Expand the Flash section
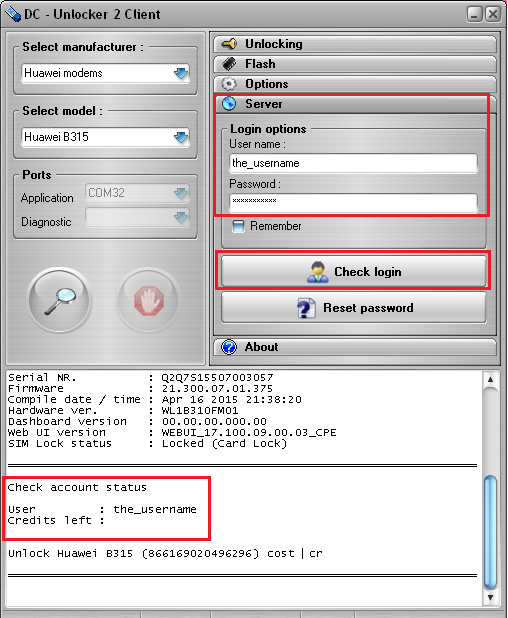The image size is (508, 618). [x=355, y=63]
